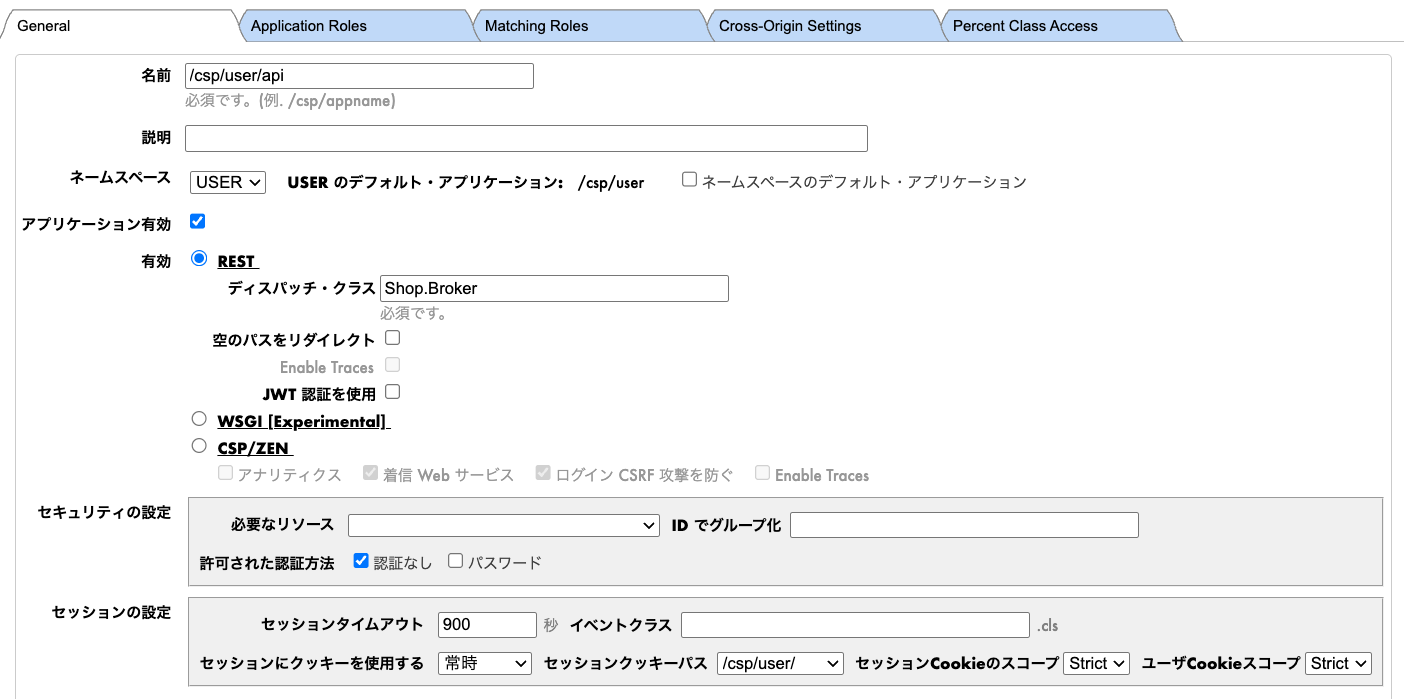Select the REST radio button

[198, 259]
